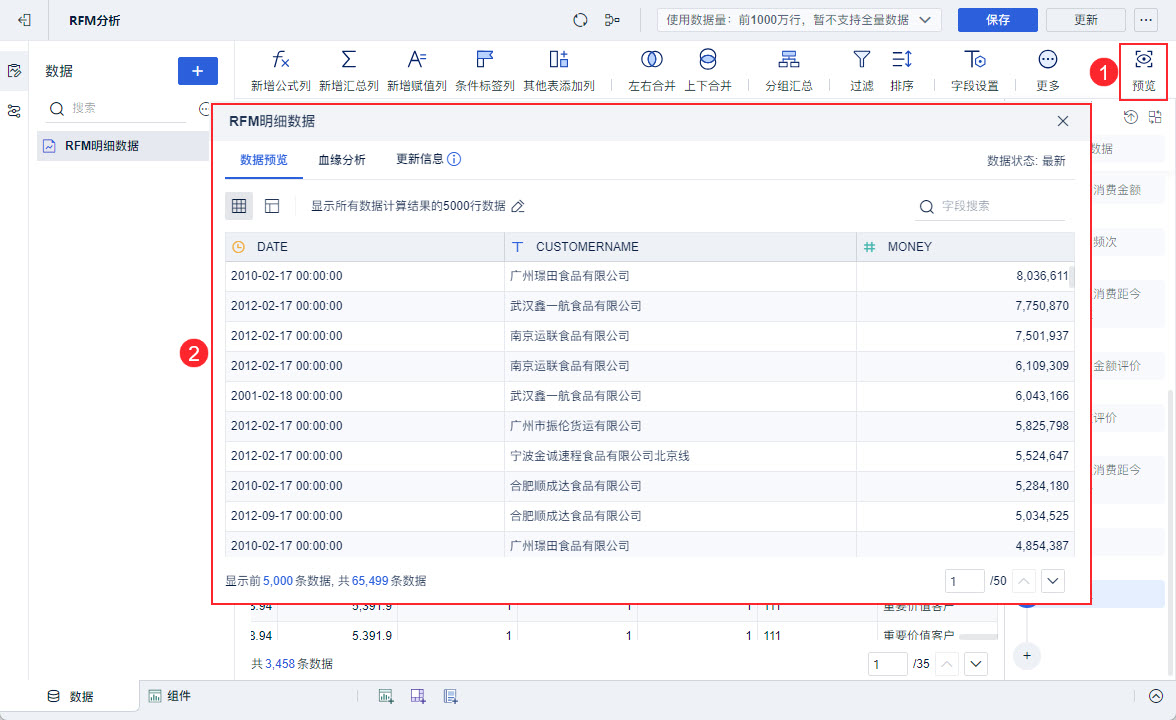Go to next page in preview dialog
The image size is (1176, 720).
point(1053,581)
